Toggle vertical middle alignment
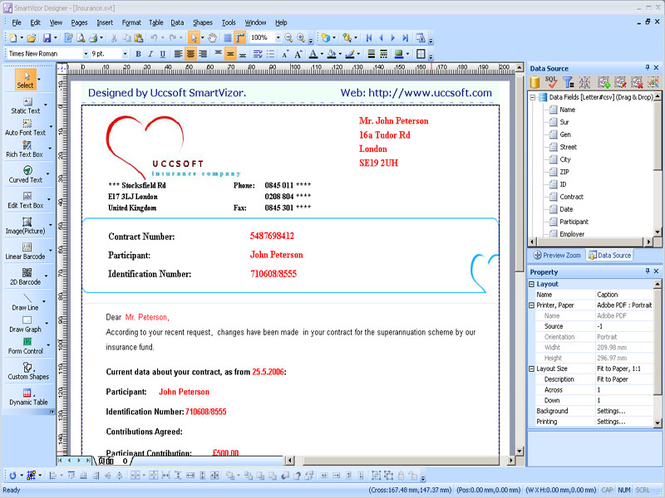Image resolution: width=665 pixels, height=498 pixels. tap(230, 54)
